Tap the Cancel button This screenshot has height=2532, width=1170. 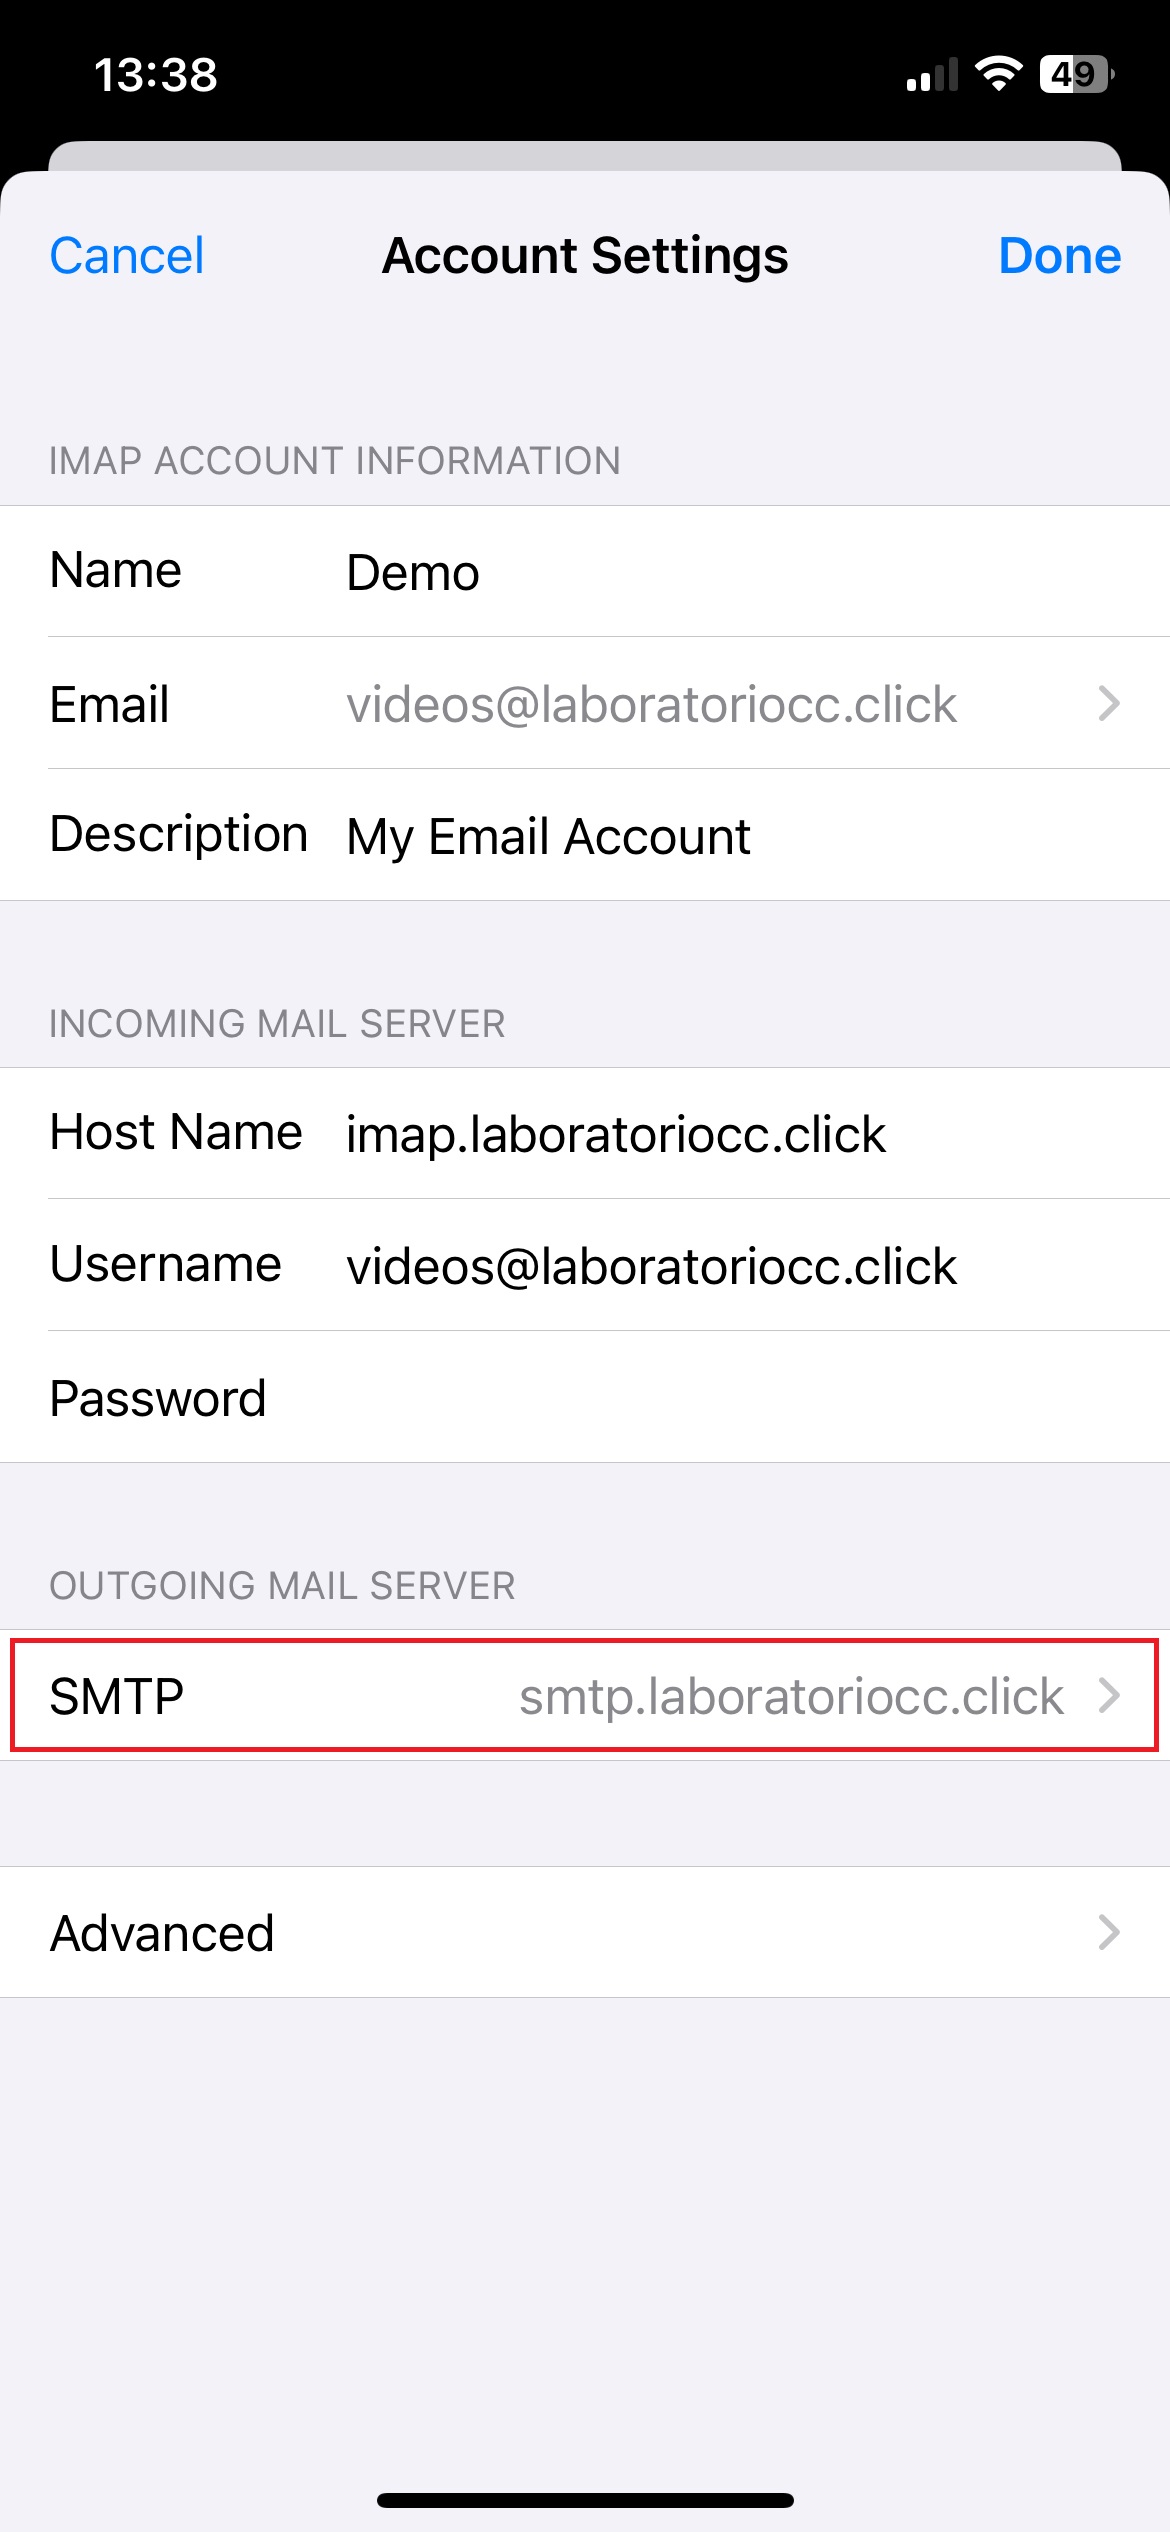coord(127,256)
